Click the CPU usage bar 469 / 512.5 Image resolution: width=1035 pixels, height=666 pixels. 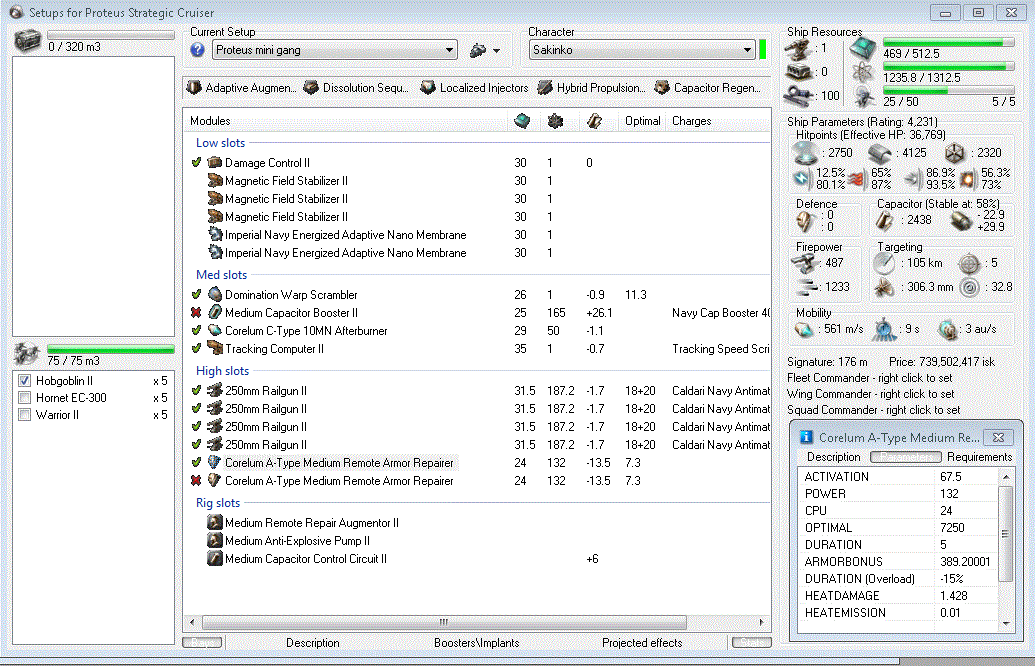click(x=948, y=43)
